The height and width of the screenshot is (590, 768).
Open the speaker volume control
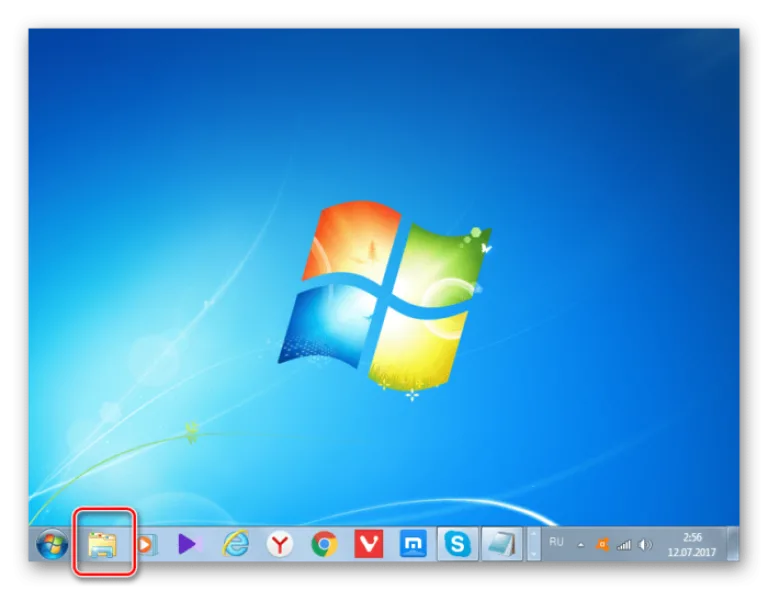[646, 544]
